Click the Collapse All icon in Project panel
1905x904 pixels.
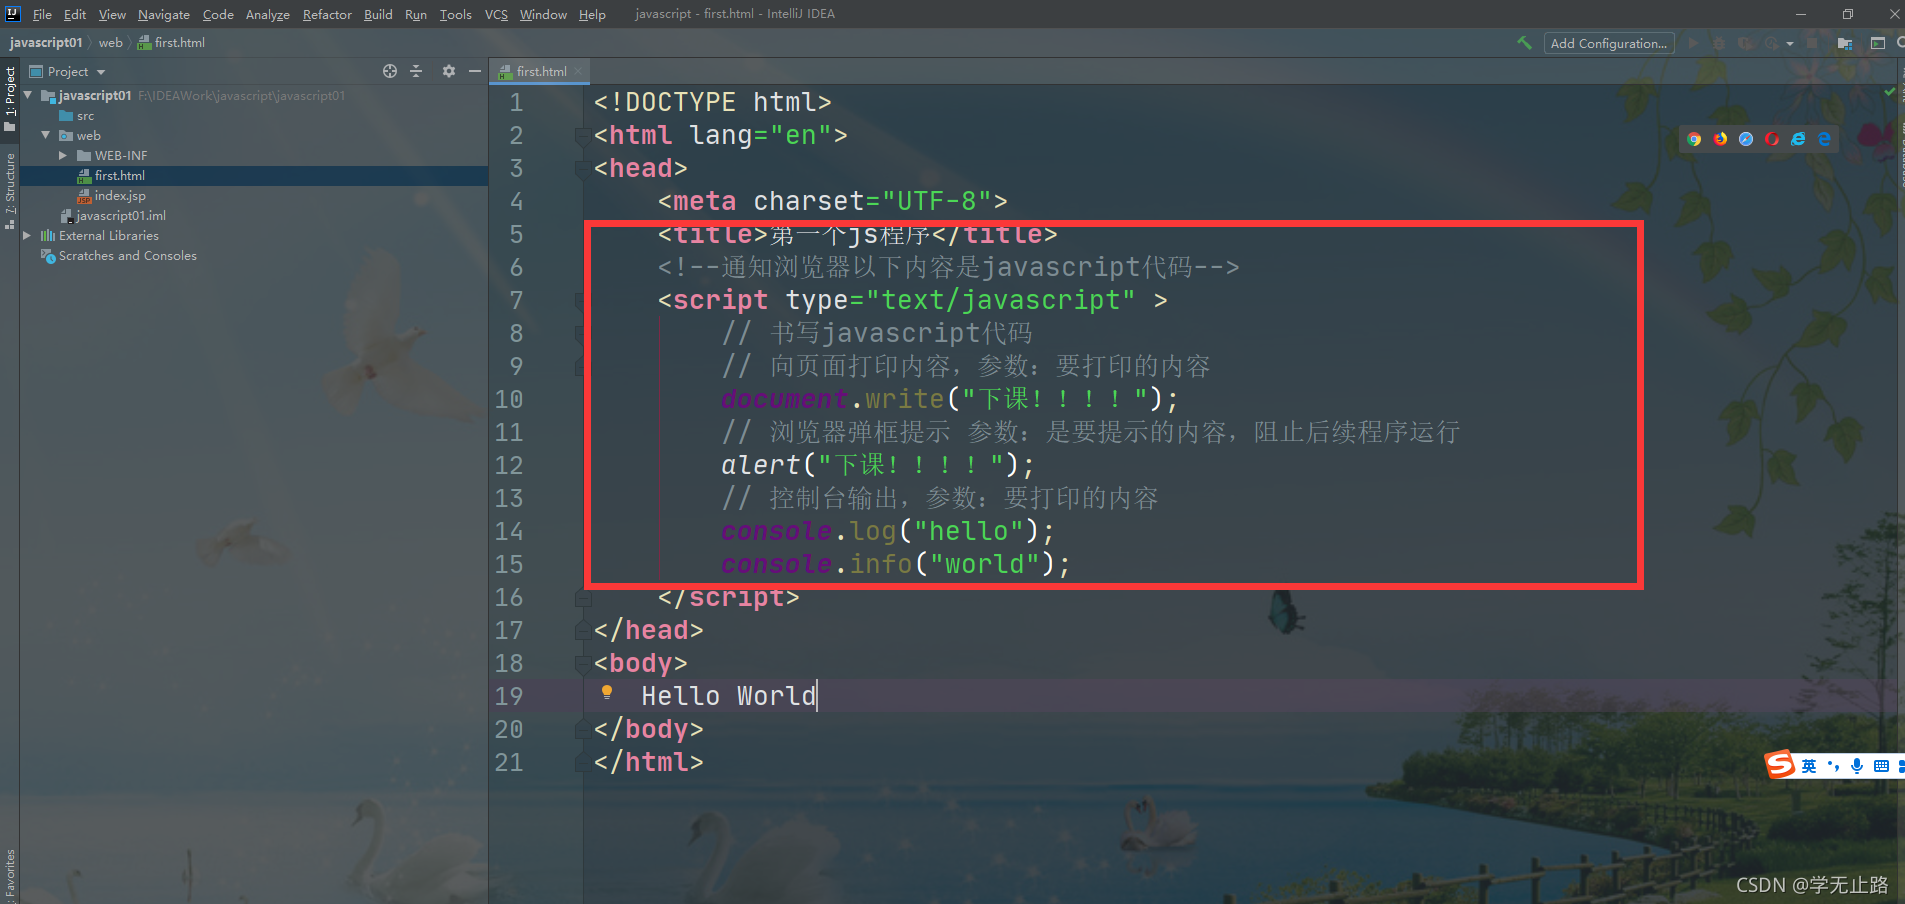pos(417,71)
